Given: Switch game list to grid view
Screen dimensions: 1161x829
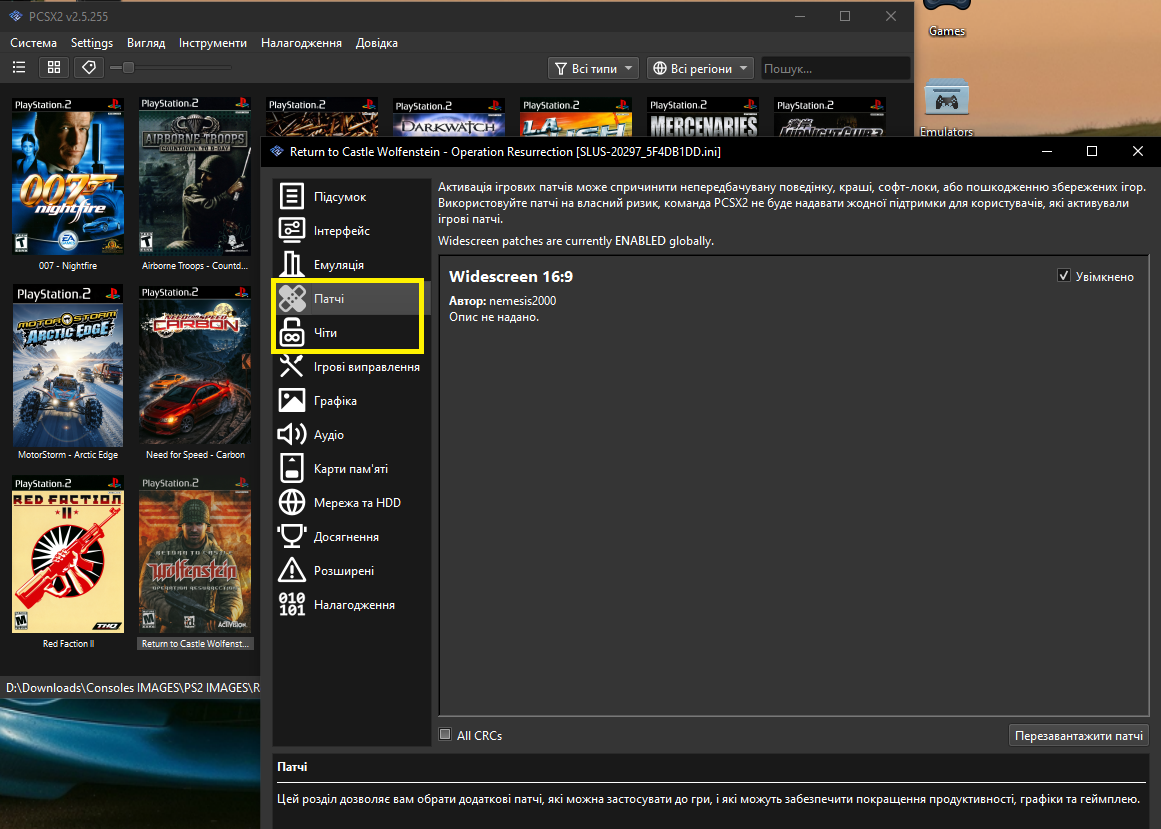Looking at the screenshot, I should pos(54,68).
